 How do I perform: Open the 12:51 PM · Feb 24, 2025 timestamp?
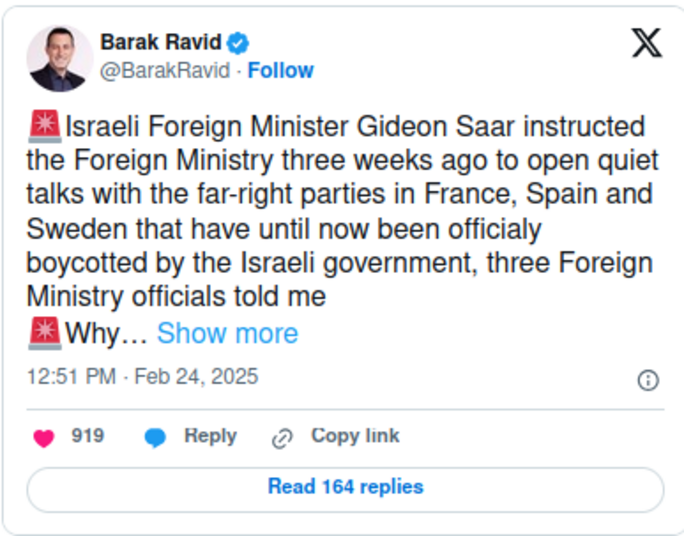tap(142, 377)
